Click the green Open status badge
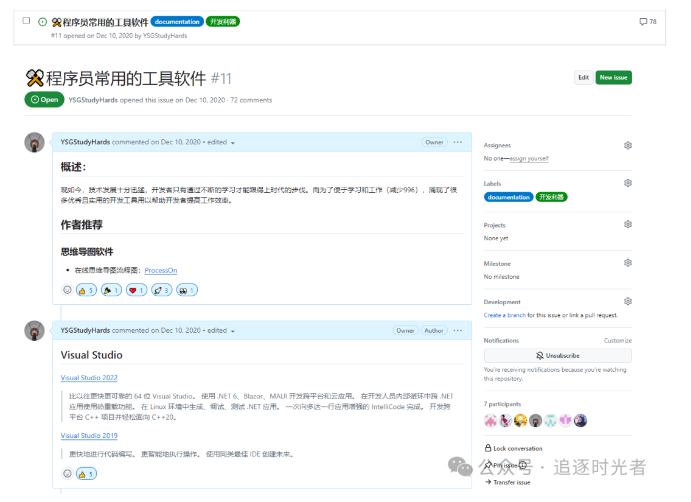Viewport: 691px width, 502px height. pyautogui.click(x=45, y=100)
